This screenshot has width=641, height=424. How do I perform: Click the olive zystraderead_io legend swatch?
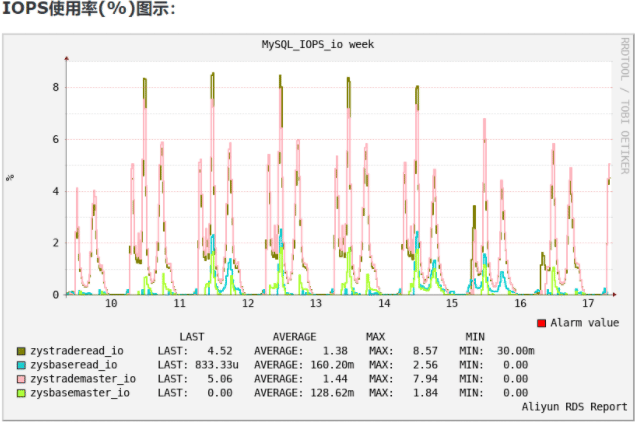(21, 351)
